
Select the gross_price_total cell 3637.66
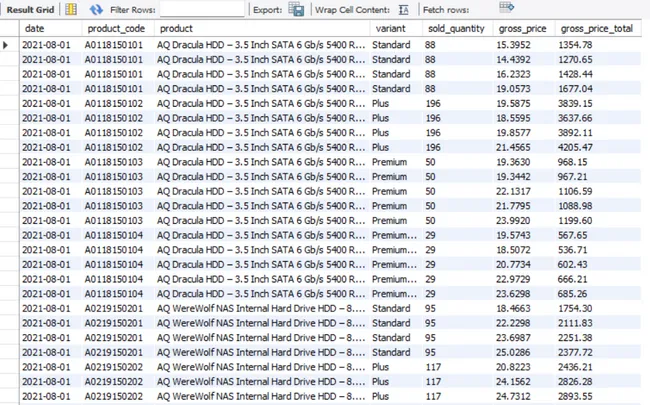tap(575, 118)
